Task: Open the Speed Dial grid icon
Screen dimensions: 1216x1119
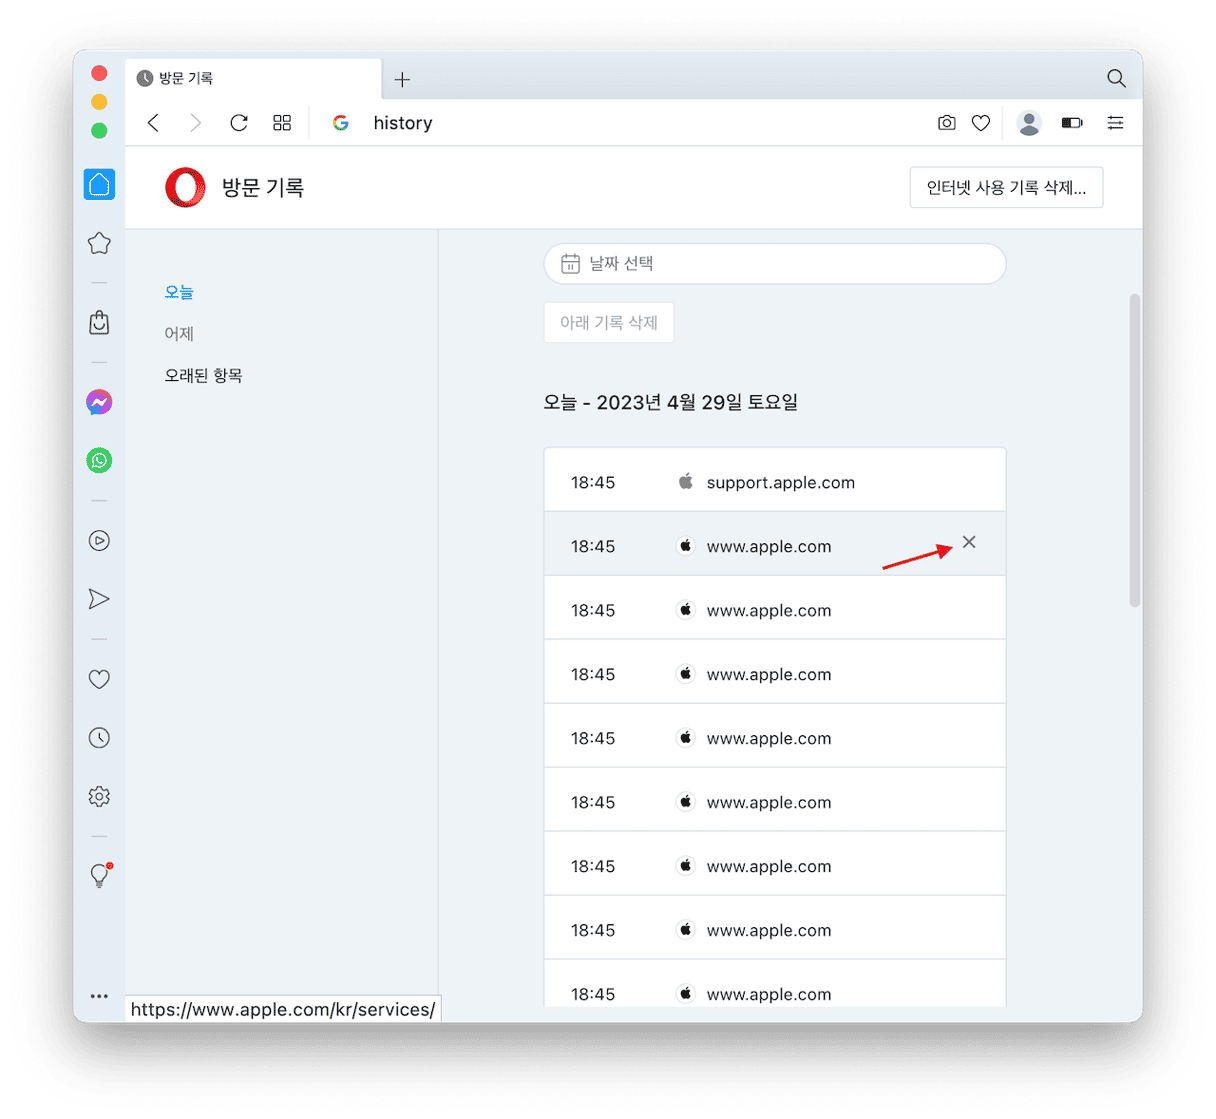Action: click(x=282, y=123)
